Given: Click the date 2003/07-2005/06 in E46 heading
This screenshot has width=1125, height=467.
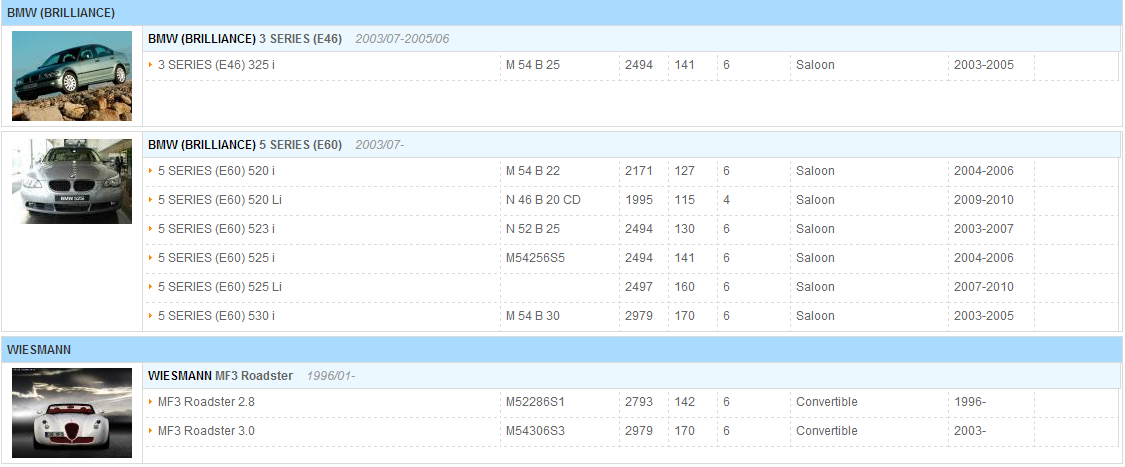Looking at the screenshot, I should point(403,39).
